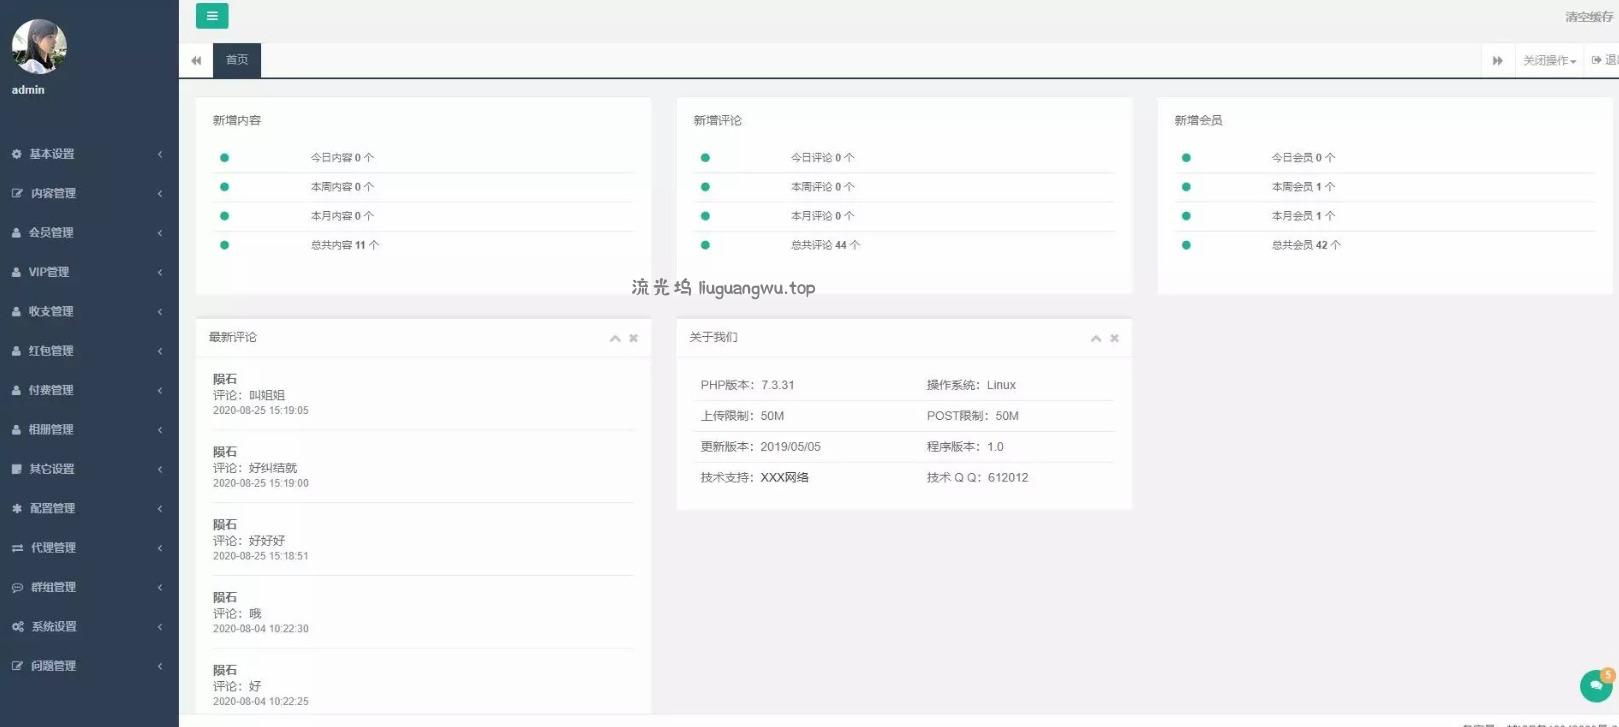Click the 群组管理 chat icon
Image resolution: width=1619 pixels, height=727 pixels.
click(17, 588)
